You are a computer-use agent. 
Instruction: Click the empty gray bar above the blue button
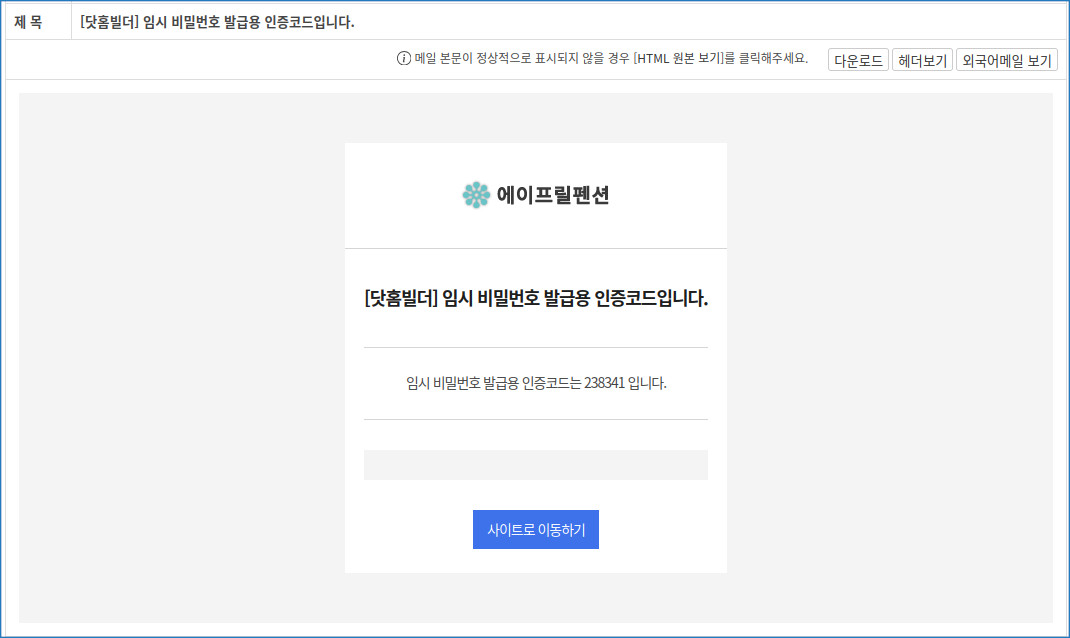(x=535, y=465)
